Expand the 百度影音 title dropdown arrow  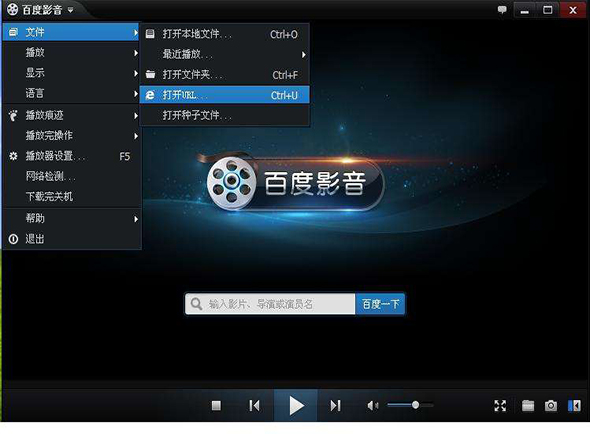tap(70, 10)
